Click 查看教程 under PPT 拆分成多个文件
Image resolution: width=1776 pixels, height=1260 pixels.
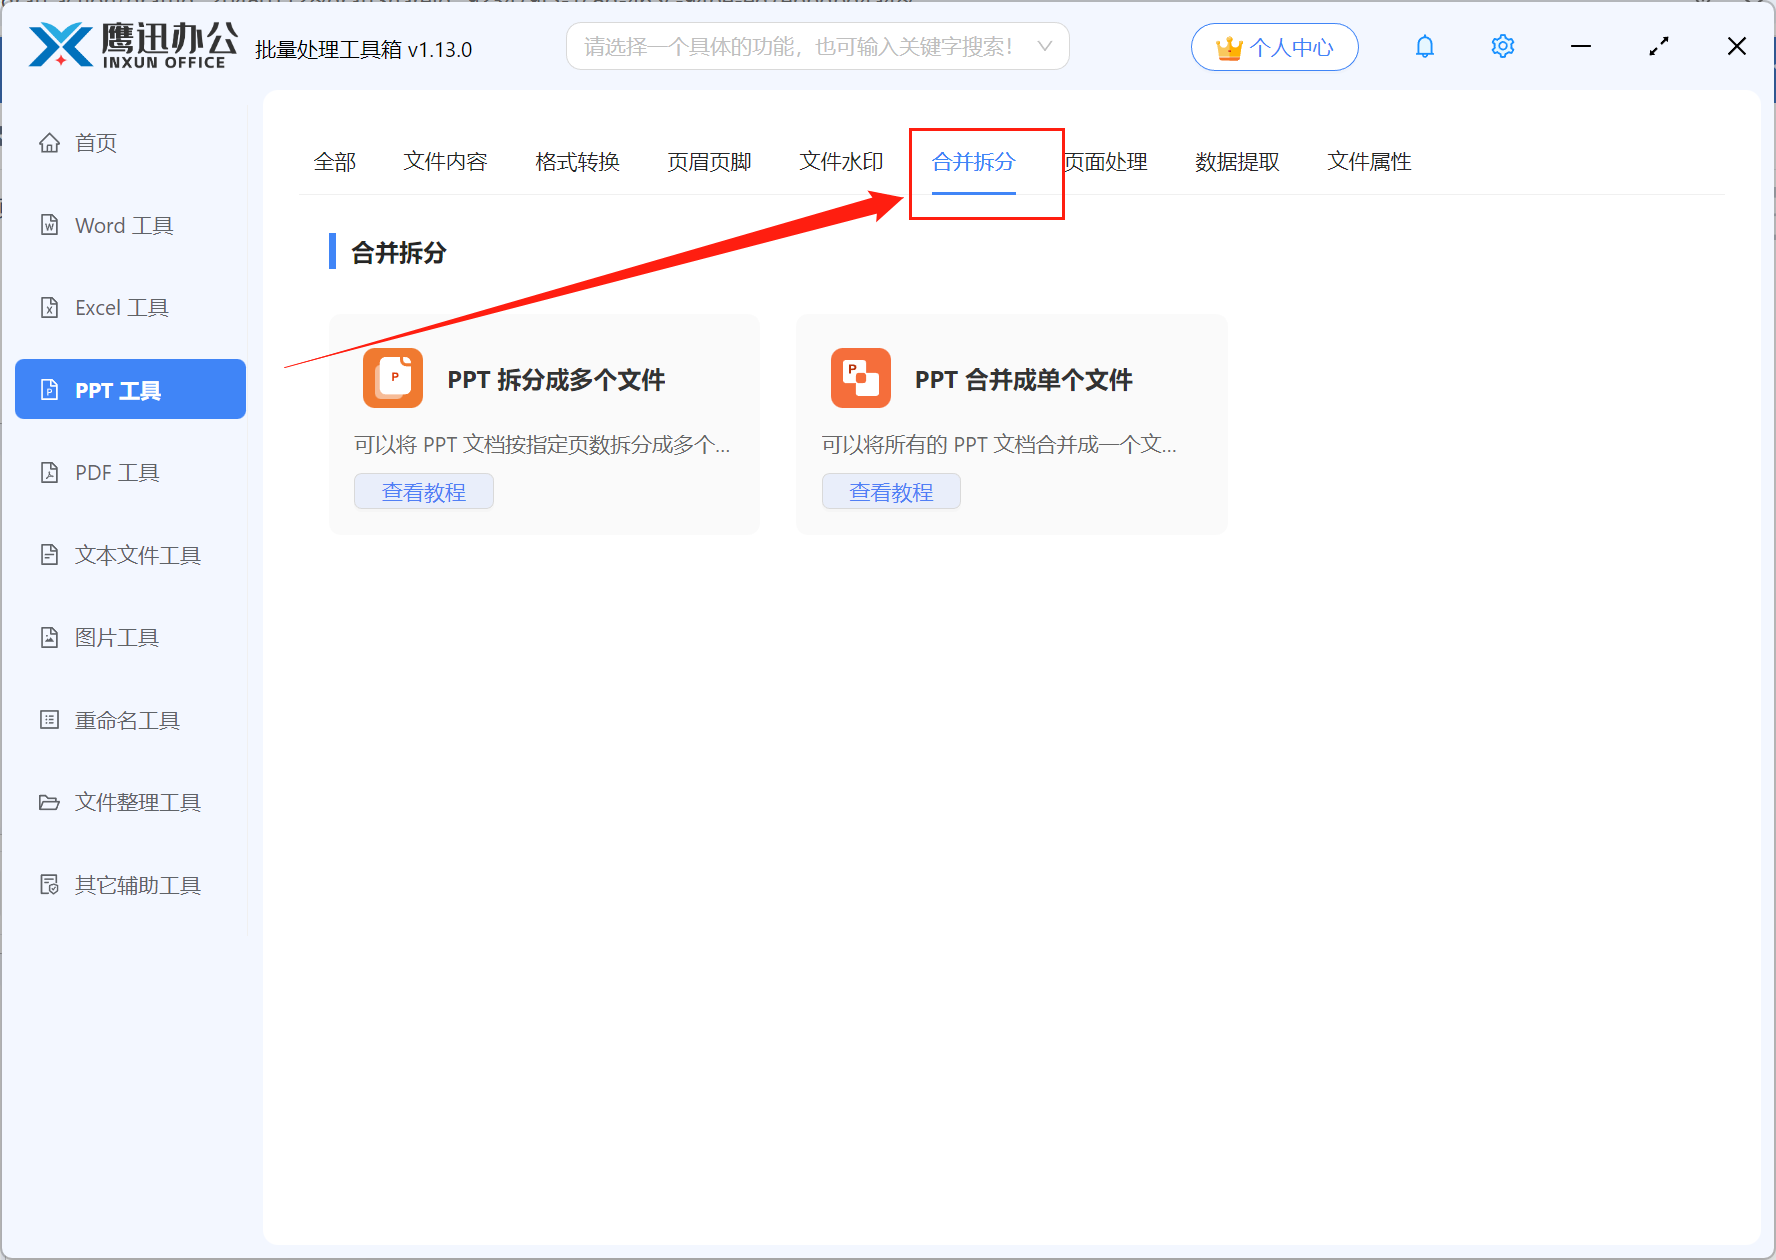click(424, 492)
